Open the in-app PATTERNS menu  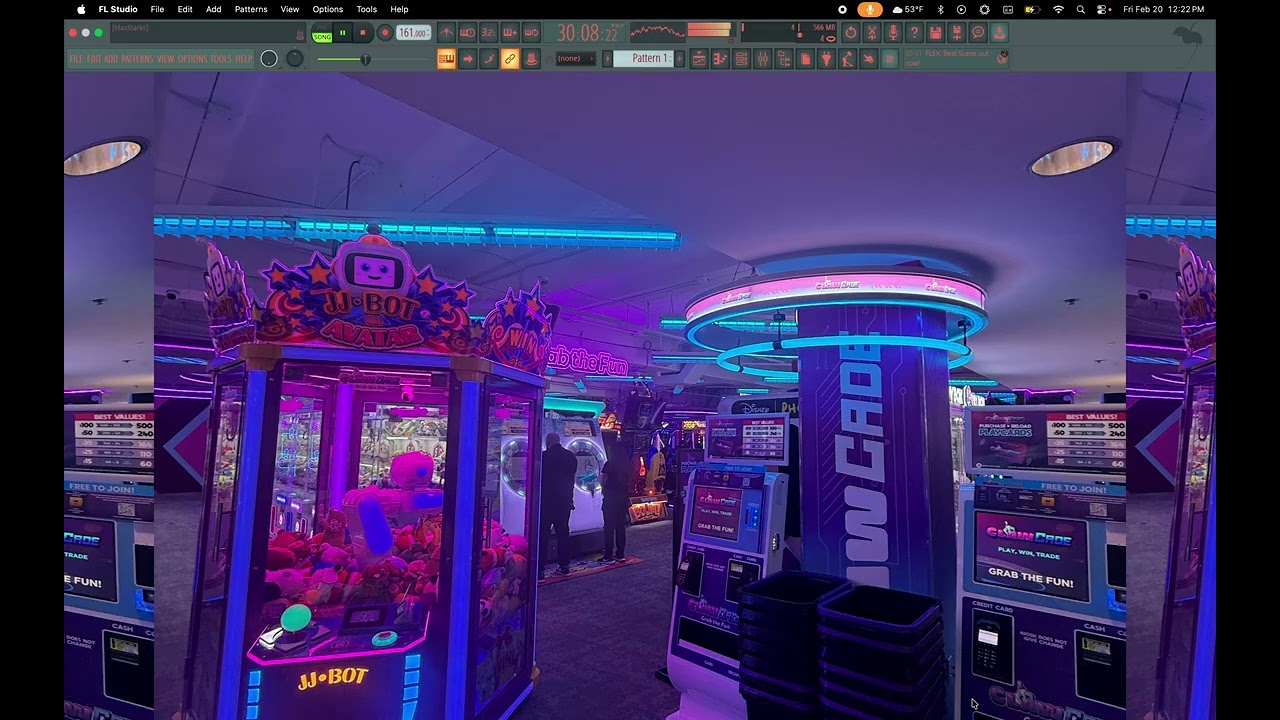coord(138,59)
